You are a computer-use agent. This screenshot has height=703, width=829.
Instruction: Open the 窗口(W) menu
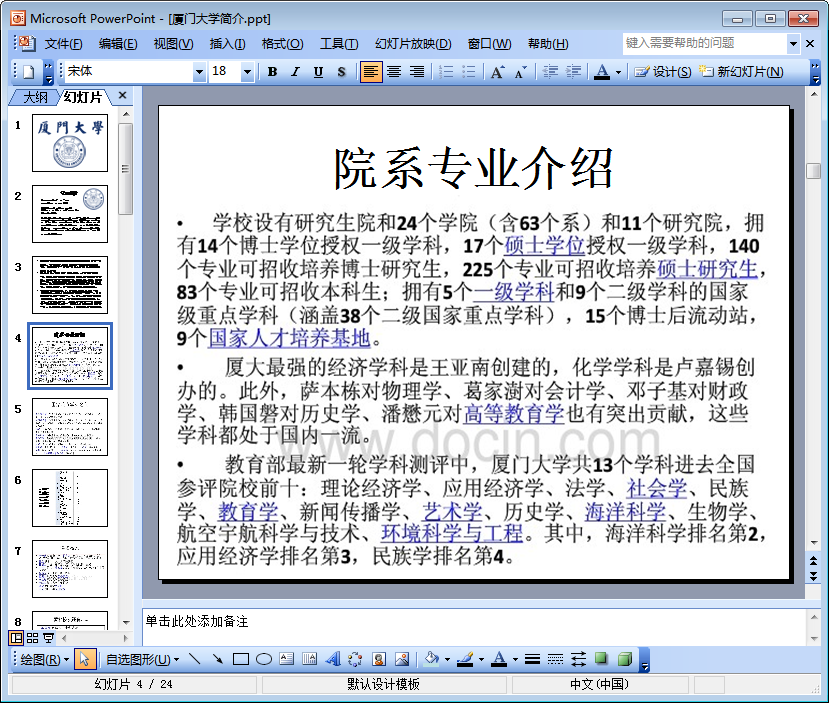tap(490, 44)
